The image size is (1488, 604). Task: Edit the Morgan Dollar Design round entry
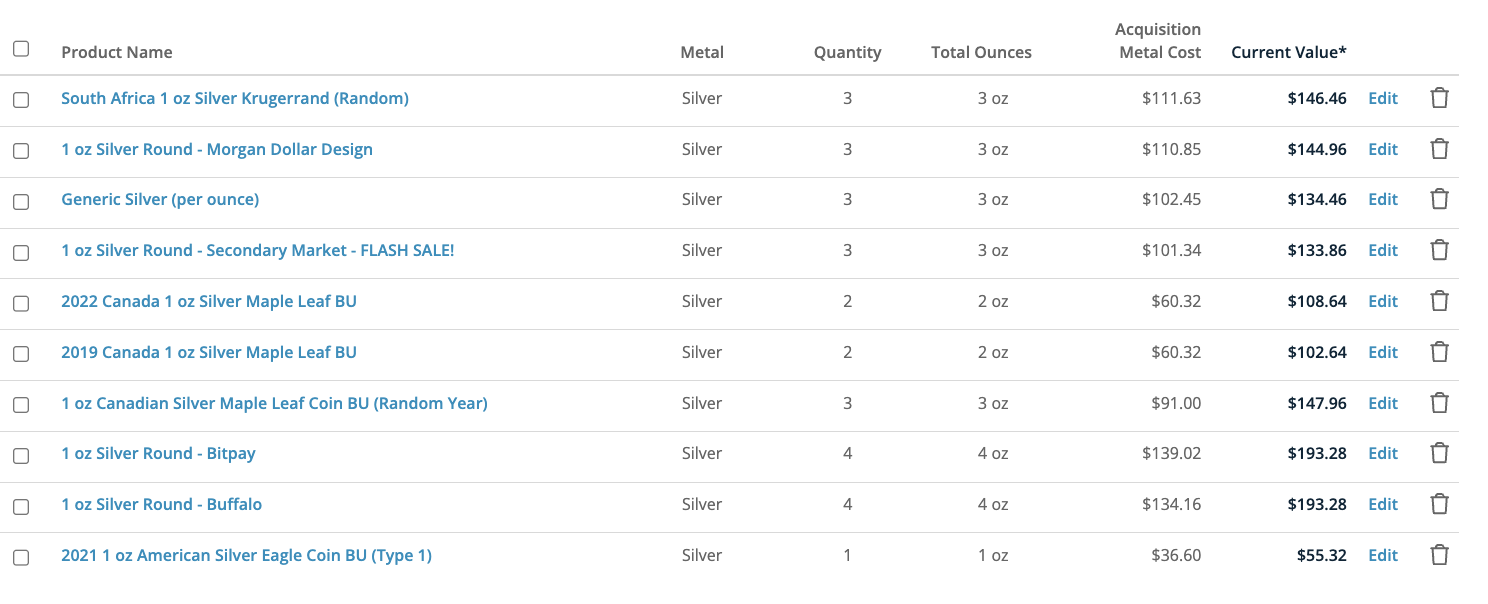pyautogui.click(x=1383, y=149)
